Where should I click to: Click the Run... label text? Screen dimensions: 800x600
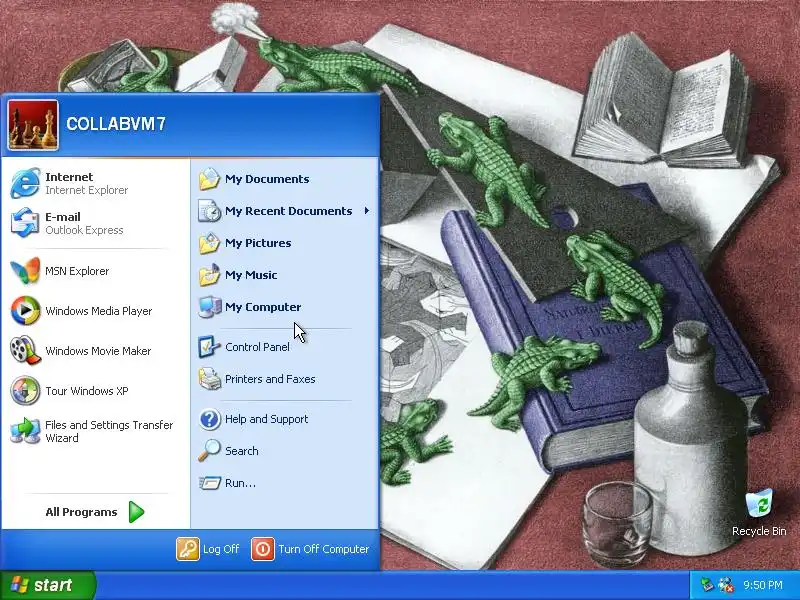point(240,483)
